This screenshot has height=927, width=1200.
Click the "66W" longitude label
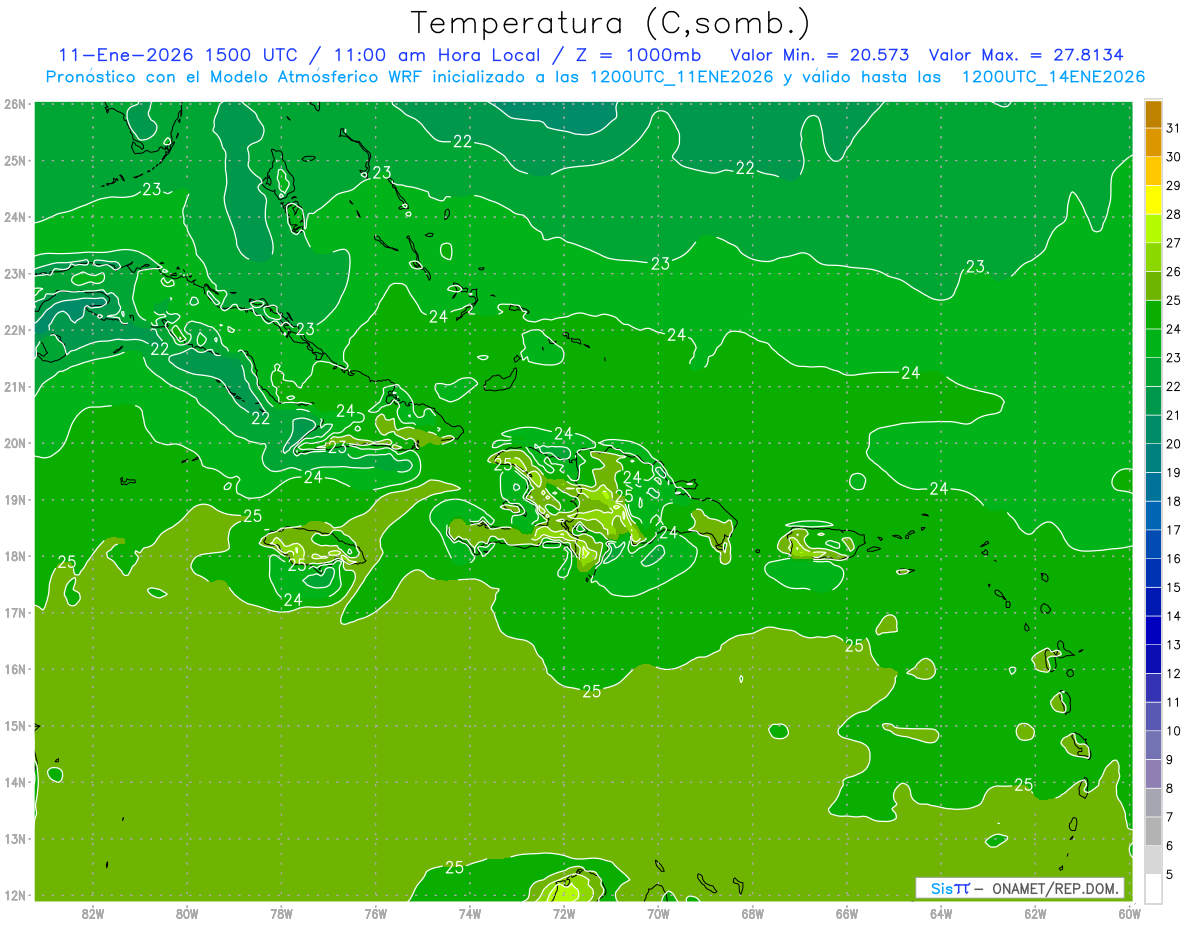click(x=847, y=914)
